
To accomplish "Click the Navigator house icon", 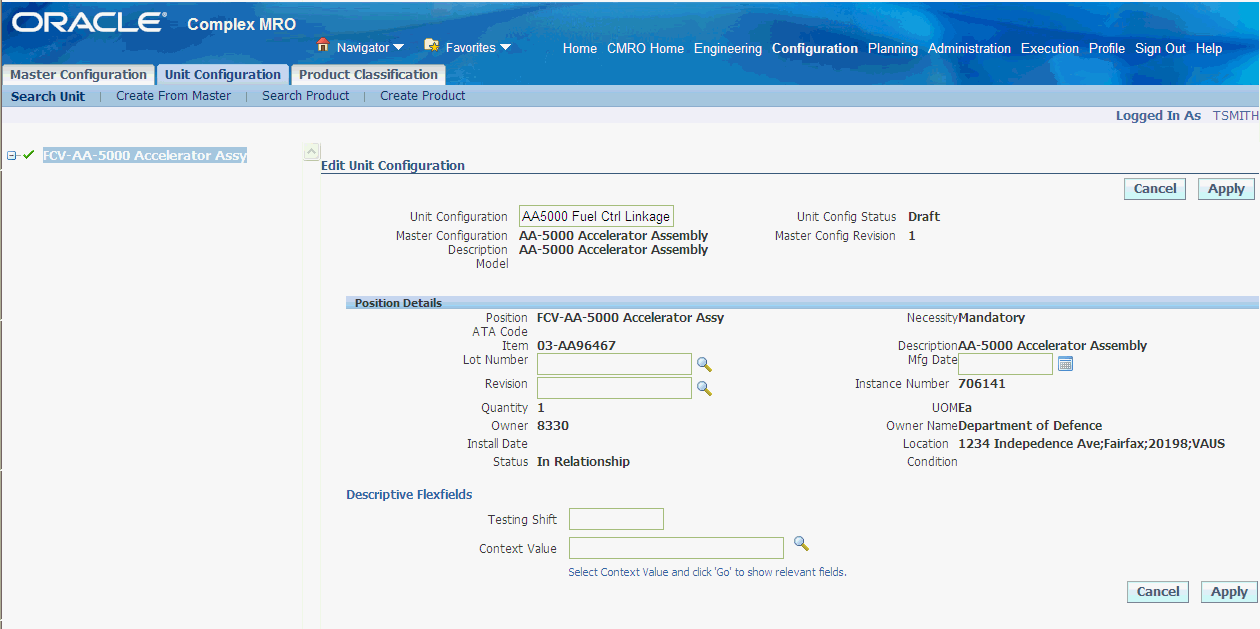I will point(323,45).
